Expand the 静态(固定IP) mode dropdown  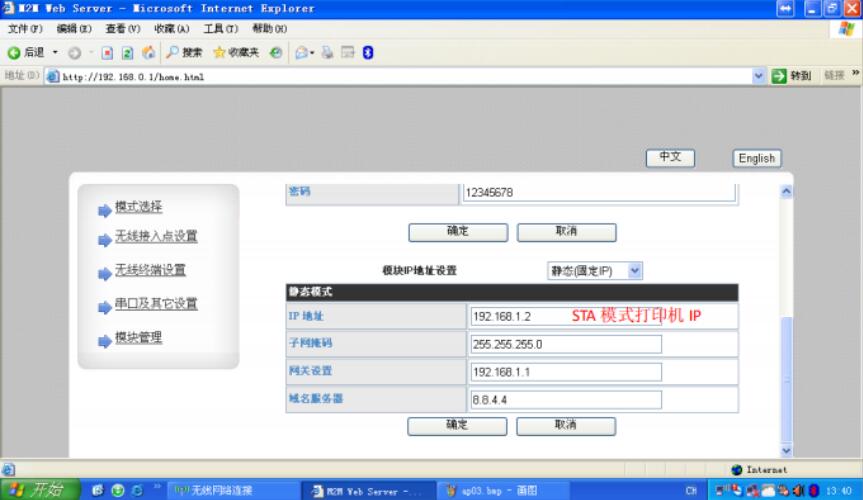point(635,270)
